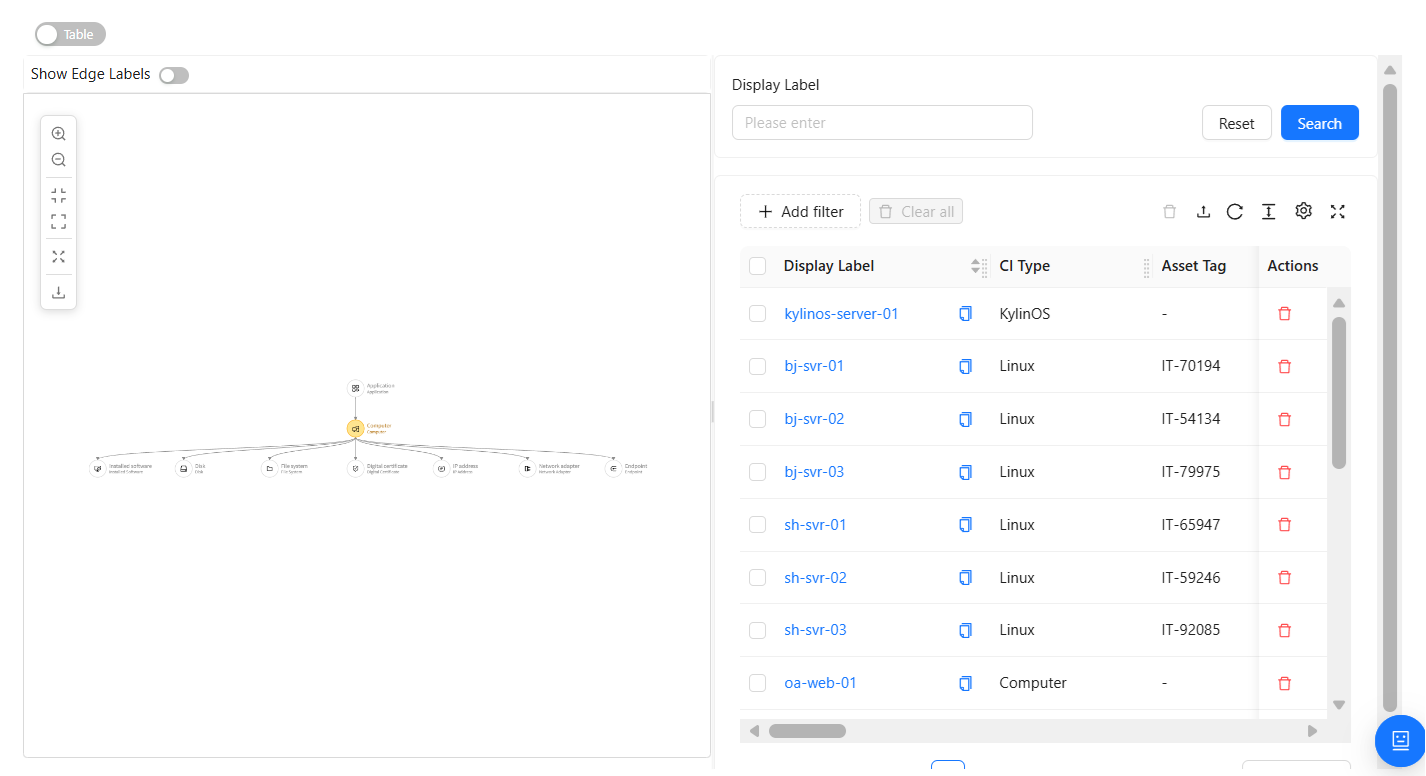Delete the oa-web-01 row
This screenshot has height=776, width=1426.
click(x=1285, y=683)
